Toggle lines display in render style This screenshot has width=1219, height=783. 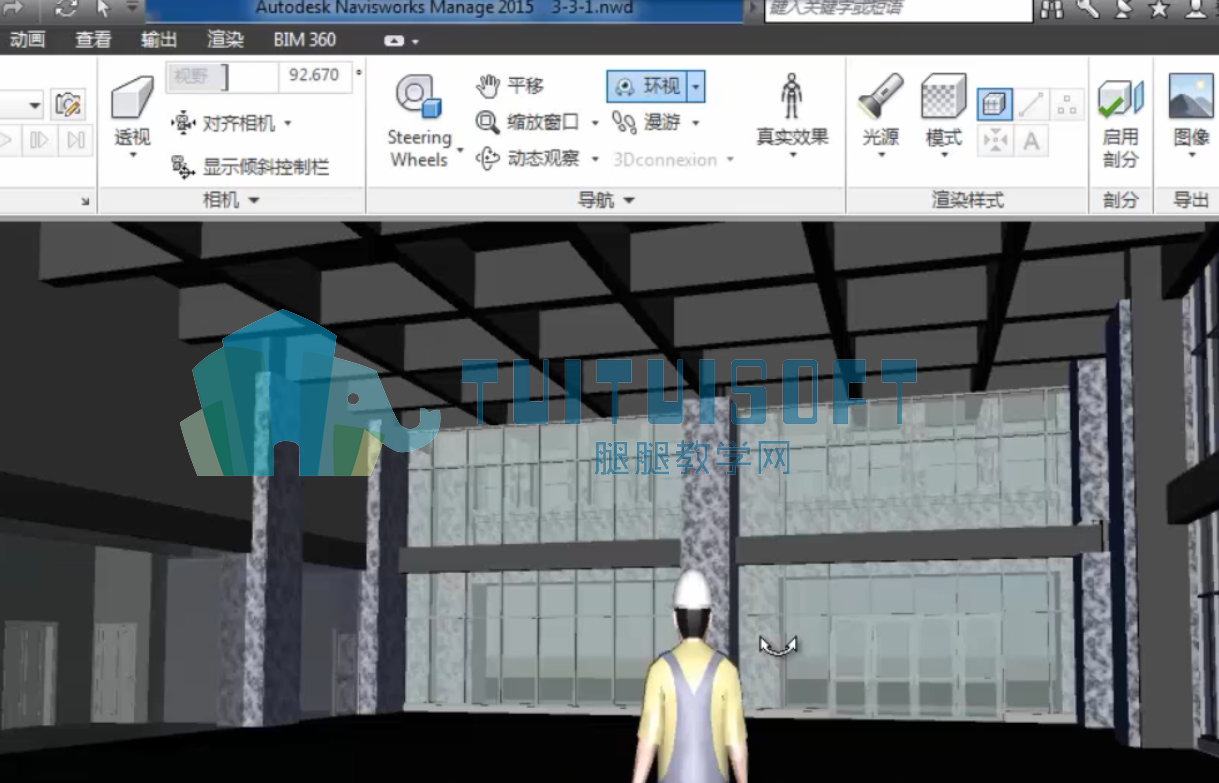tap(1032, 105)
